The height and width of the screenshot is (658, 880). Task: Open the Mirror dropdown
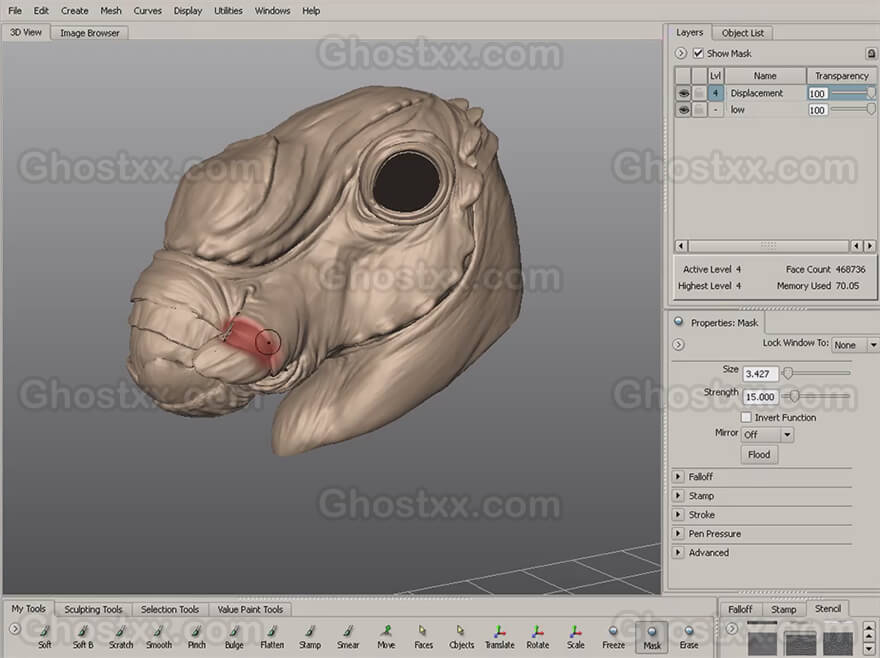767,435
